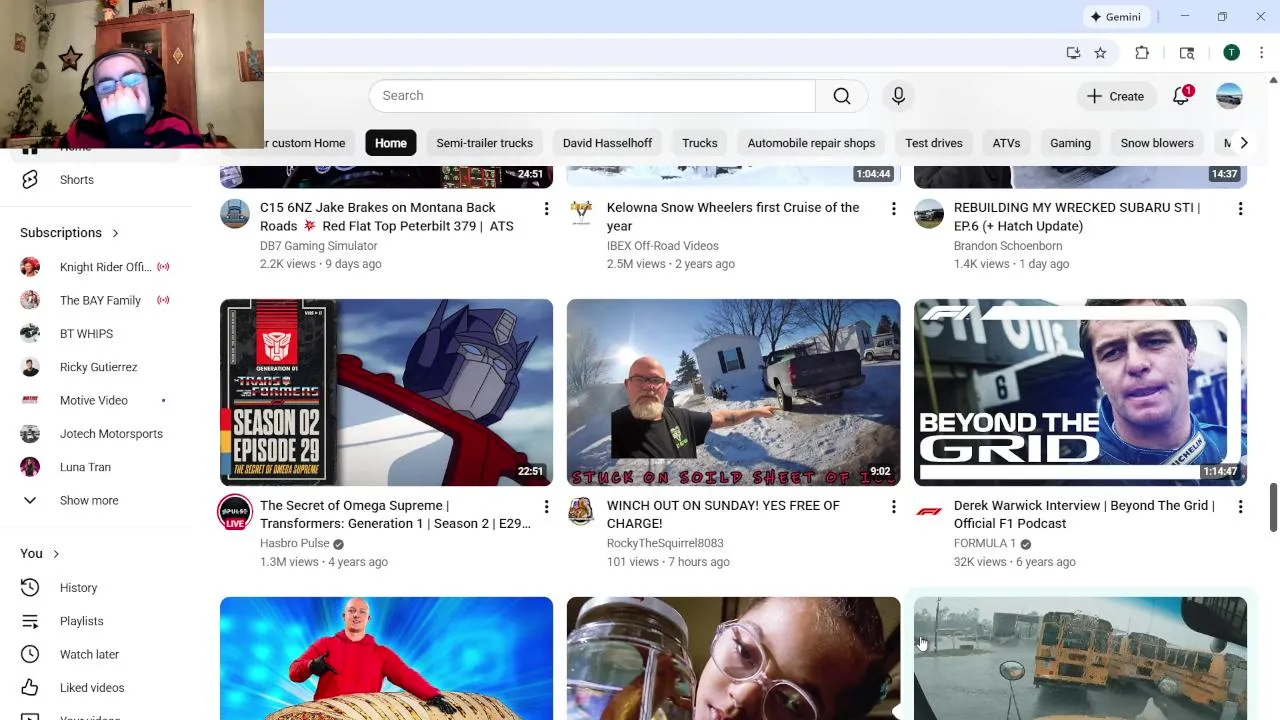Play the Transformers Omega Supreme thumbnail
This screenshot has height=720, width=1280.
tap(386, 392)
